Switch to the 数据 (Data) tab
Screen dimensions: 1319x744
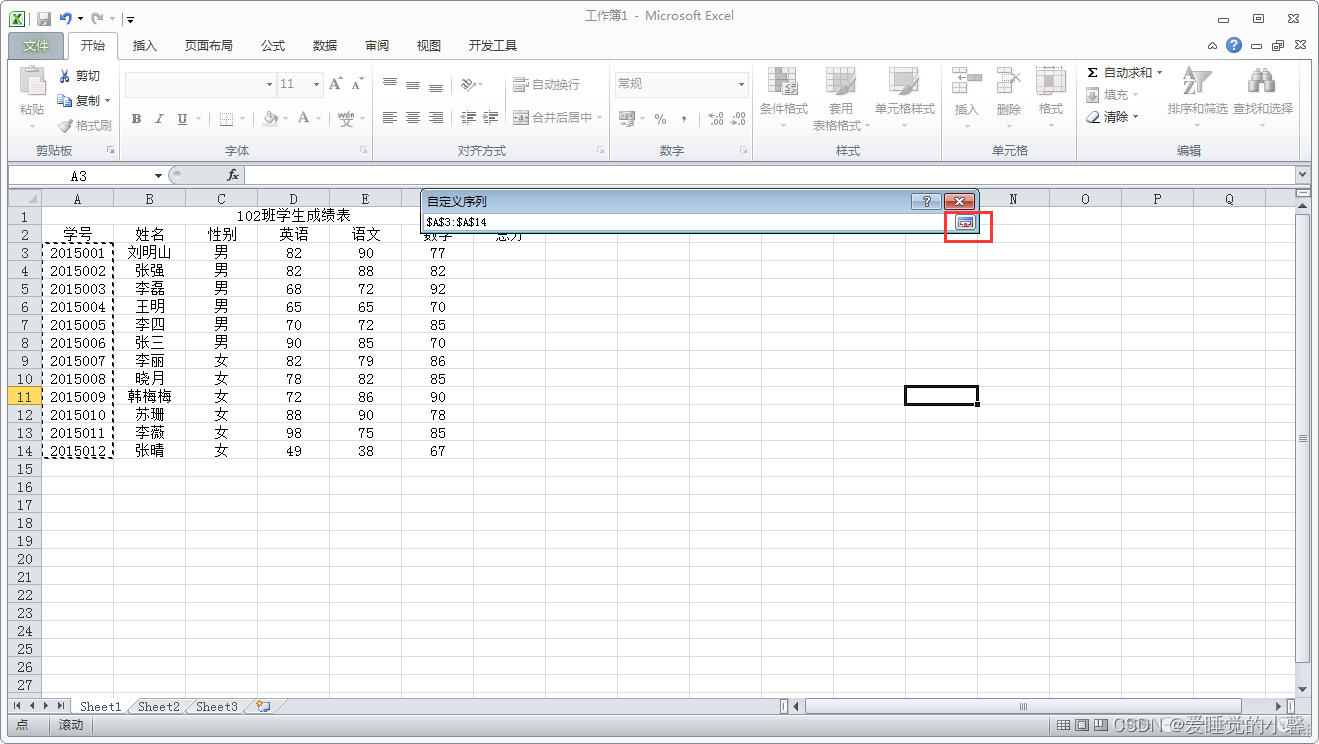tap(325, 46)
